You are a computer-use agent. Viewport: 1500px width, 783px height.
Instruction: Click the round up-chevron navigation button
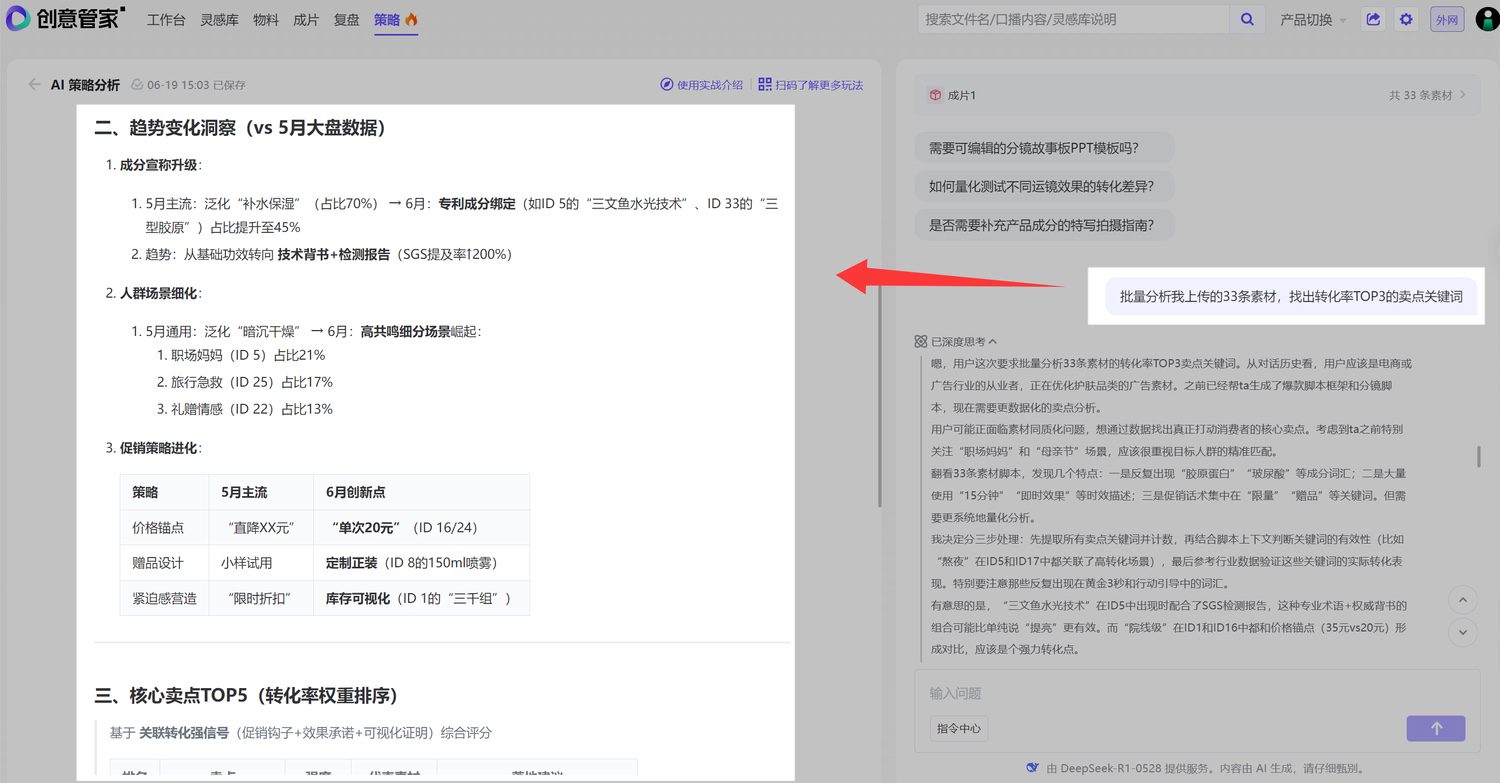click(x=1463, y=600)
